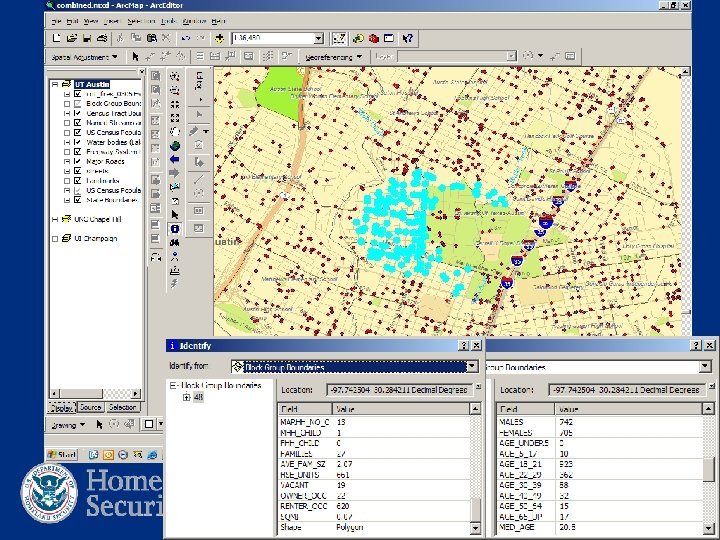Open the Help menu
Viewport: 720px width, 540px height.
pyautogui.click(x=219, y=21)
